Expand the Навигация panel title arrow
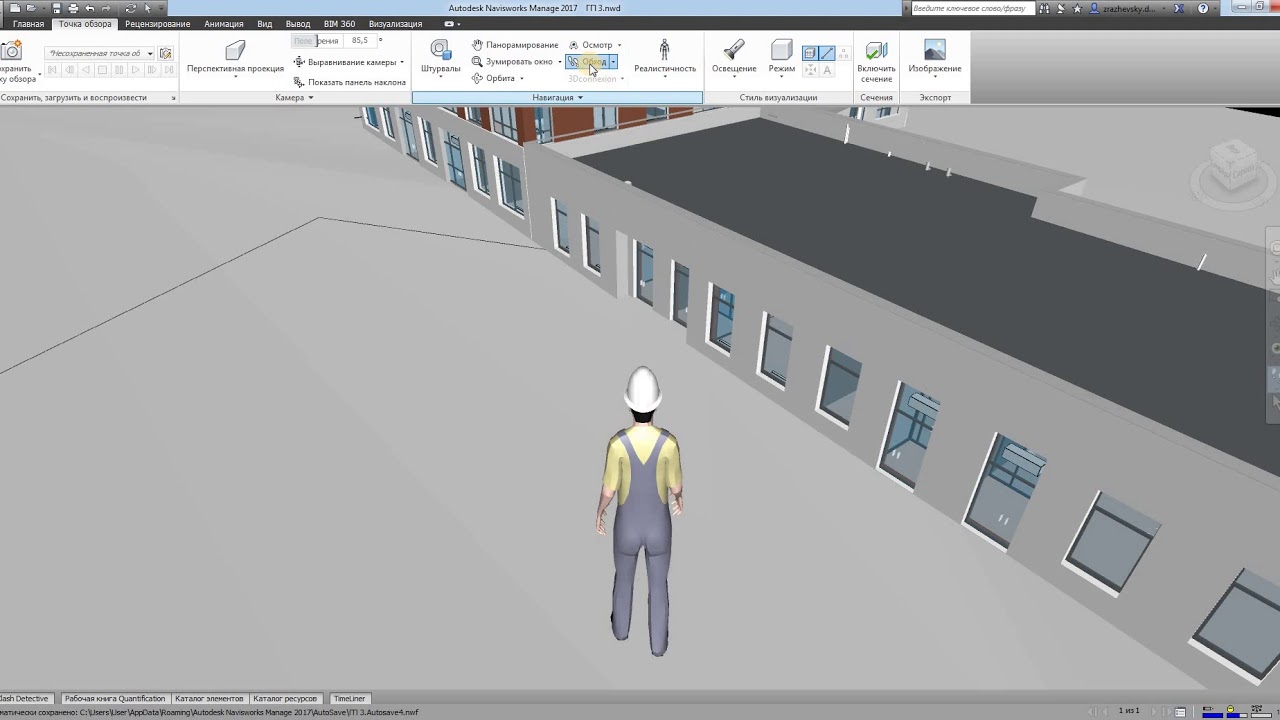 click(580, 98)
